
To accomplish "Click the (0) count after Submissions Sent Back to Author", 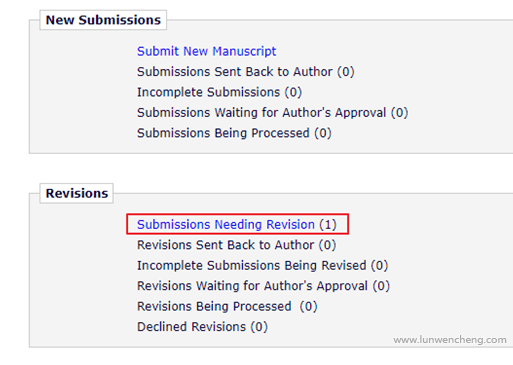I will [346, 72].
